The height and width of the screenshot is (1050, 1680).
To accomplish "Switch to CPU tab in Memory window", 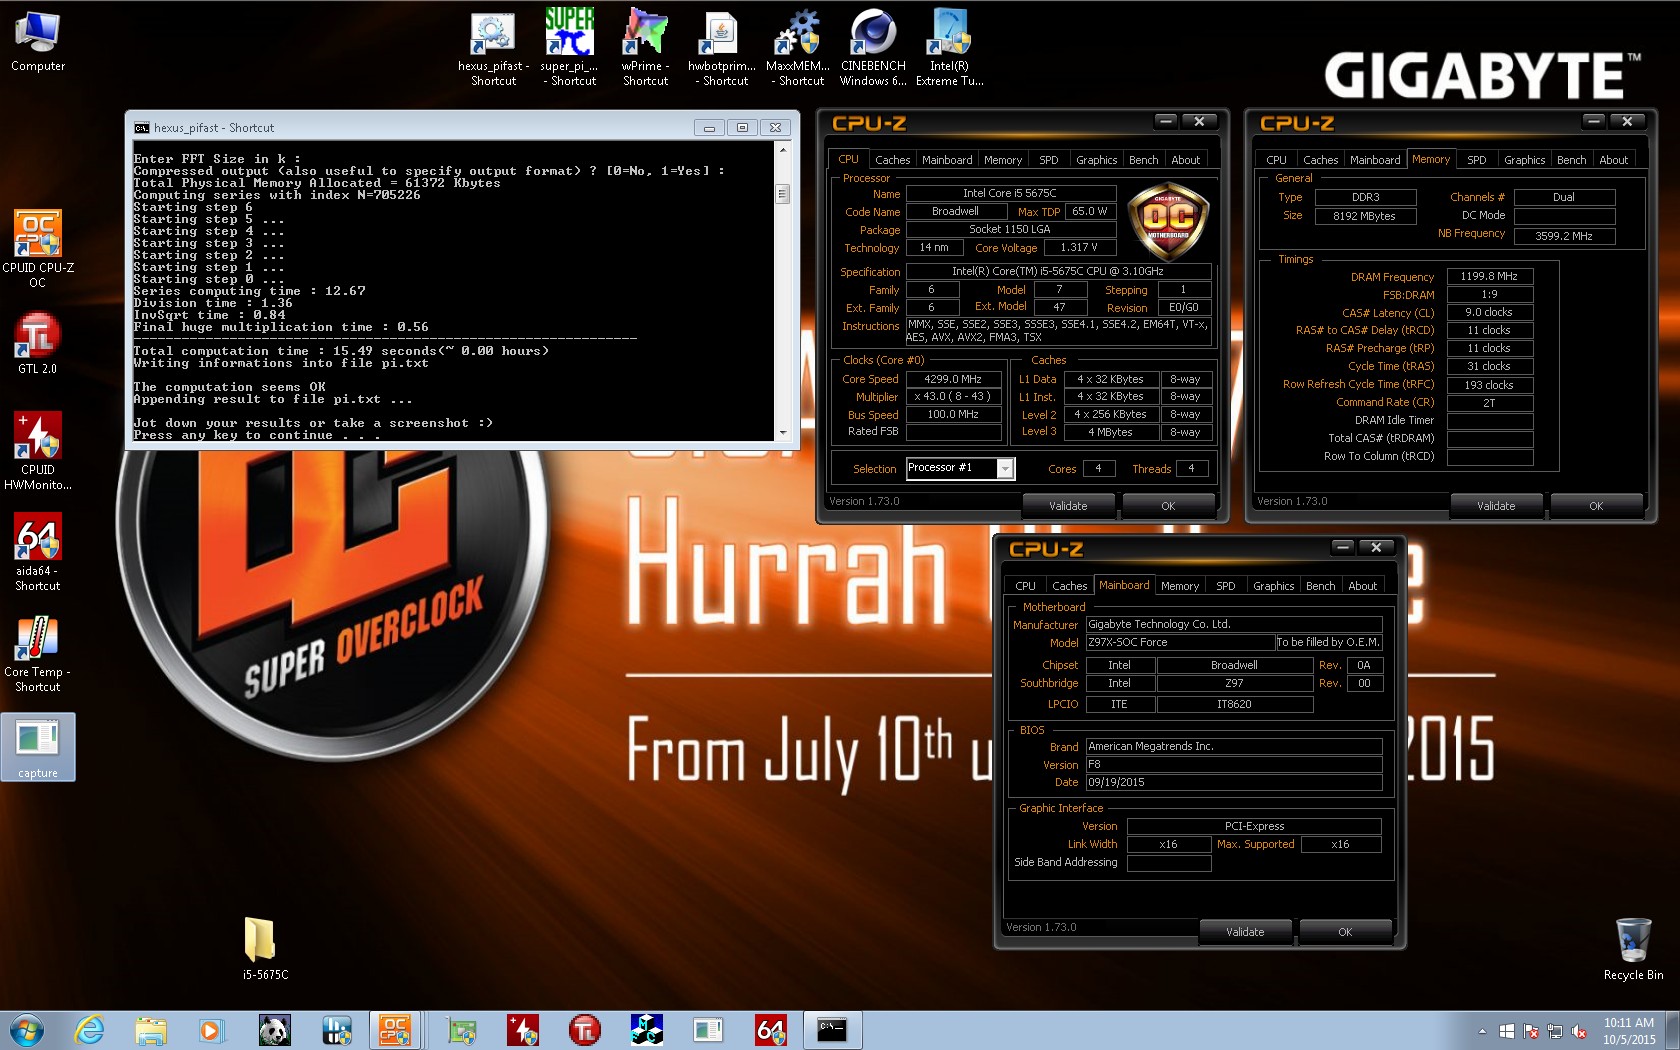I will coord(1276,160).
